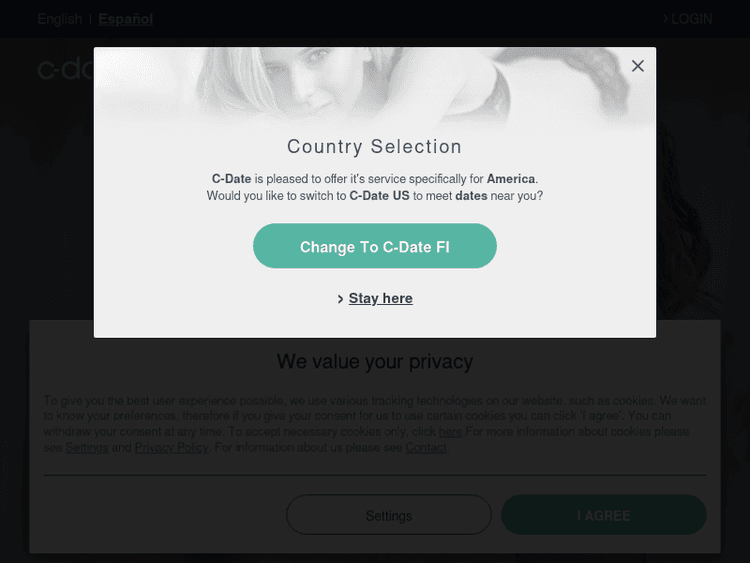Click the Country Selection heading
The height and width of the screenshot is (563, 750).
375,147
